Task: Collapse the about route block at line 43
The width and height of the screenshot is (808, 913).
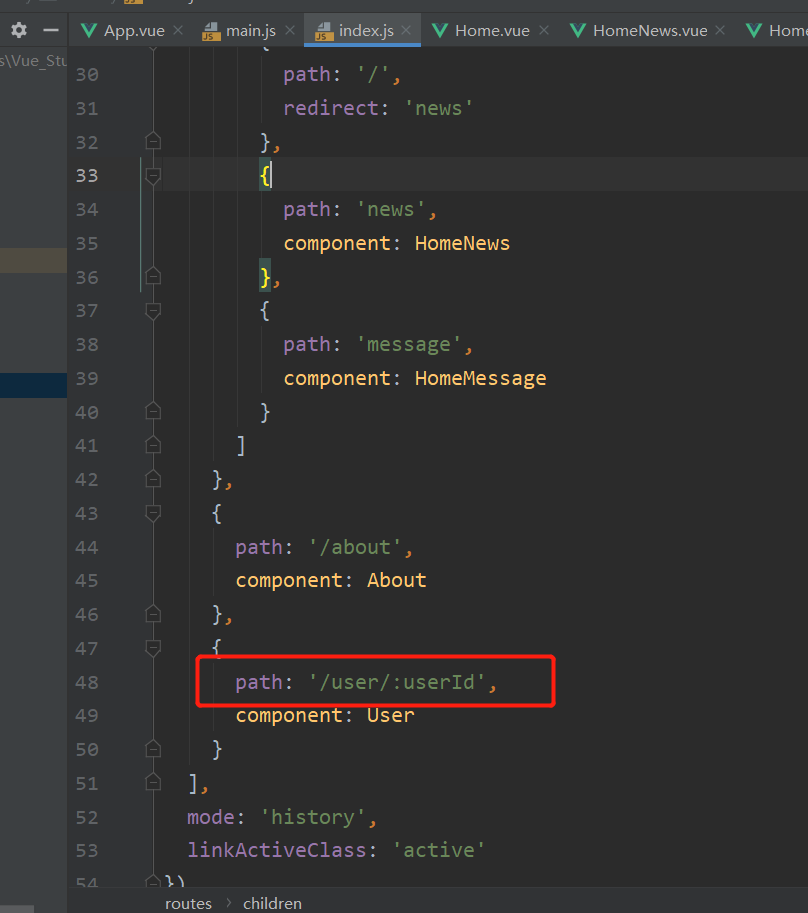Action: (x=153, y=513)
